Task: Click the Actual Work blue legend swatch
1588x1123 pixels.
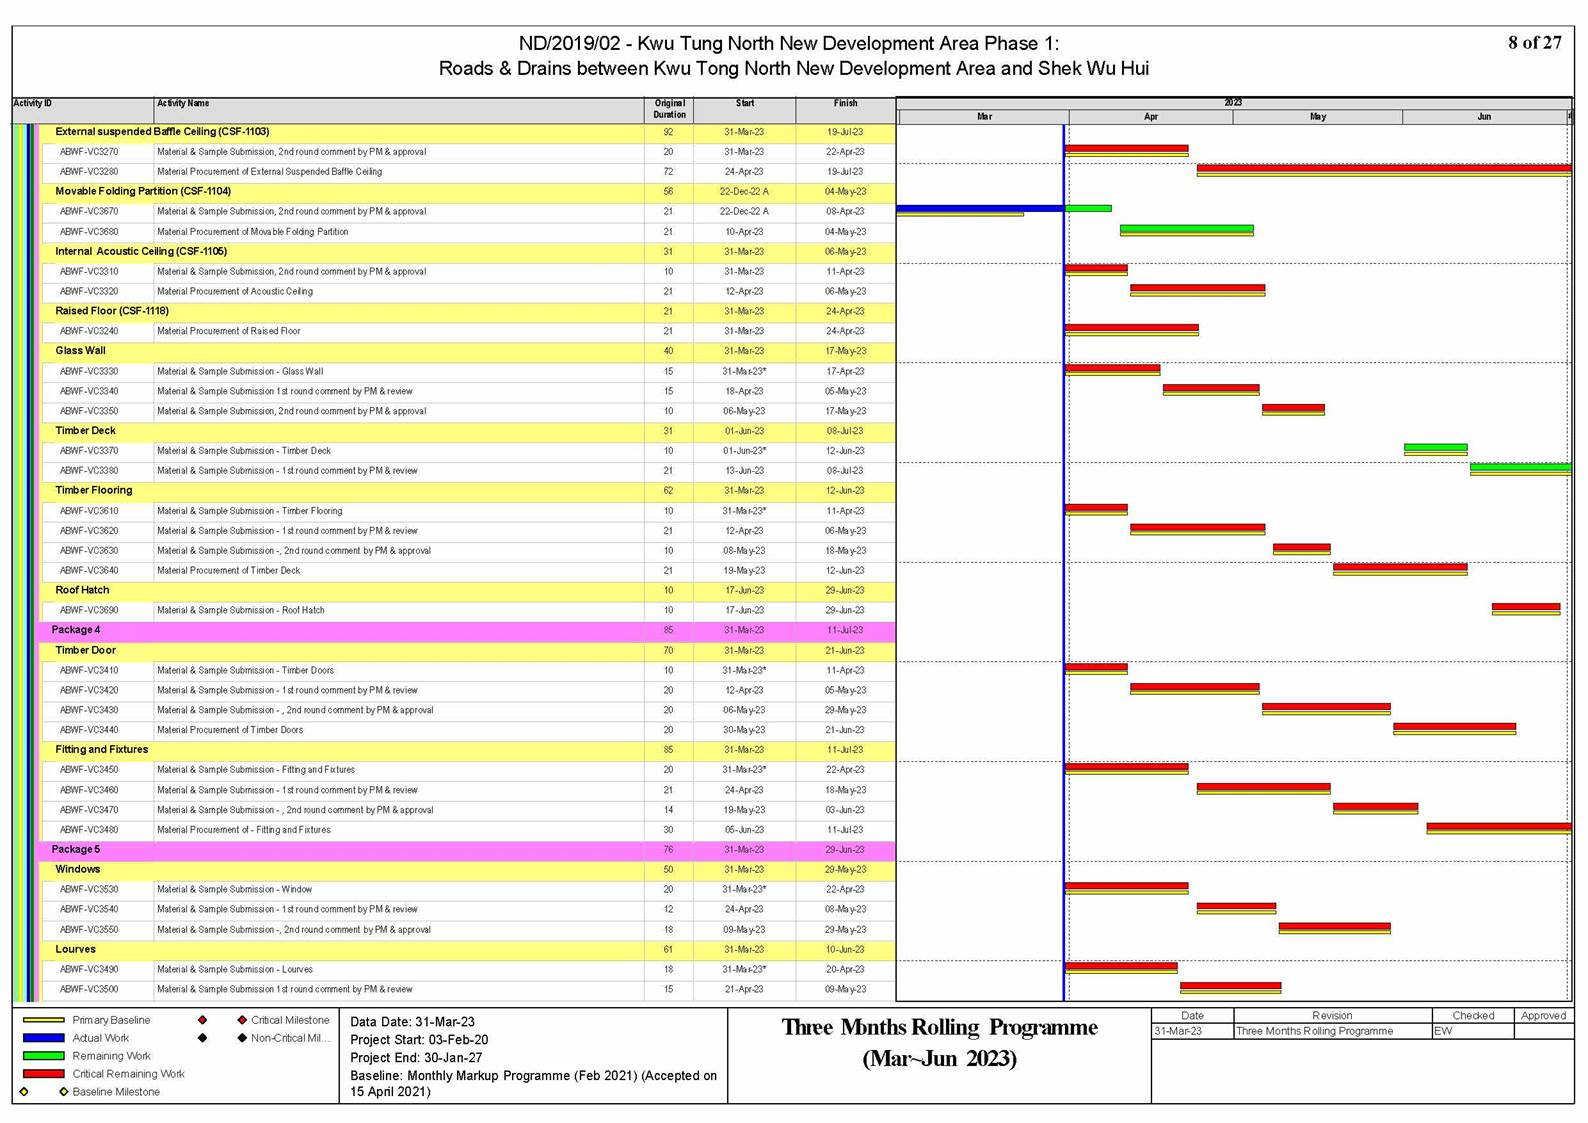Action: [43, 1038]
